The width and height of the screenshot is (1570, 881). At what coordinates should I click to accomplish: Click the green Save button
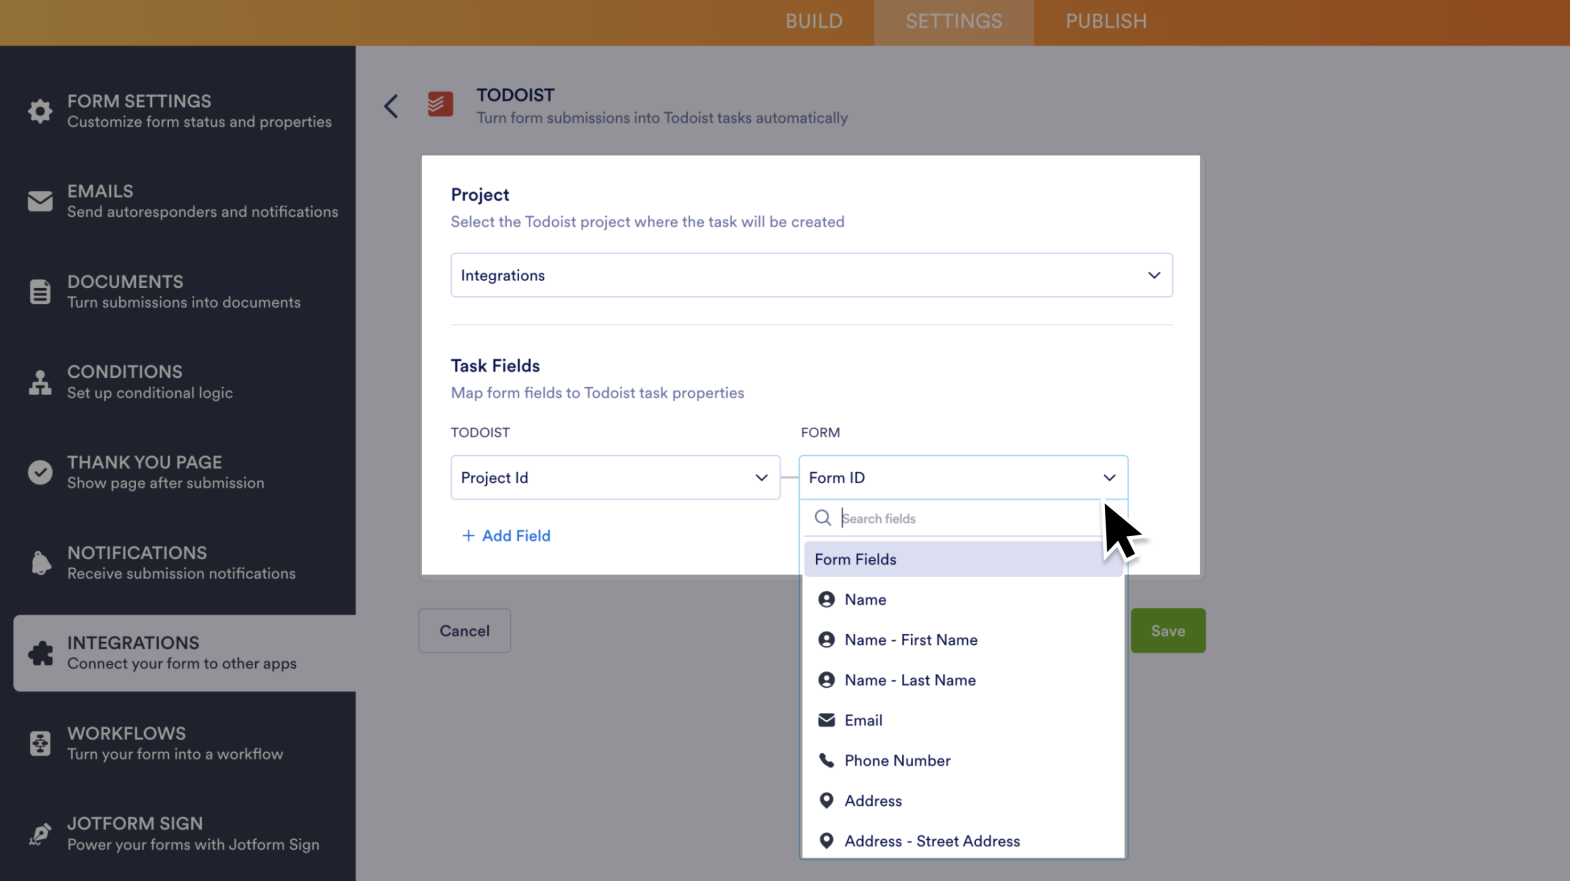click(1168, 631)
